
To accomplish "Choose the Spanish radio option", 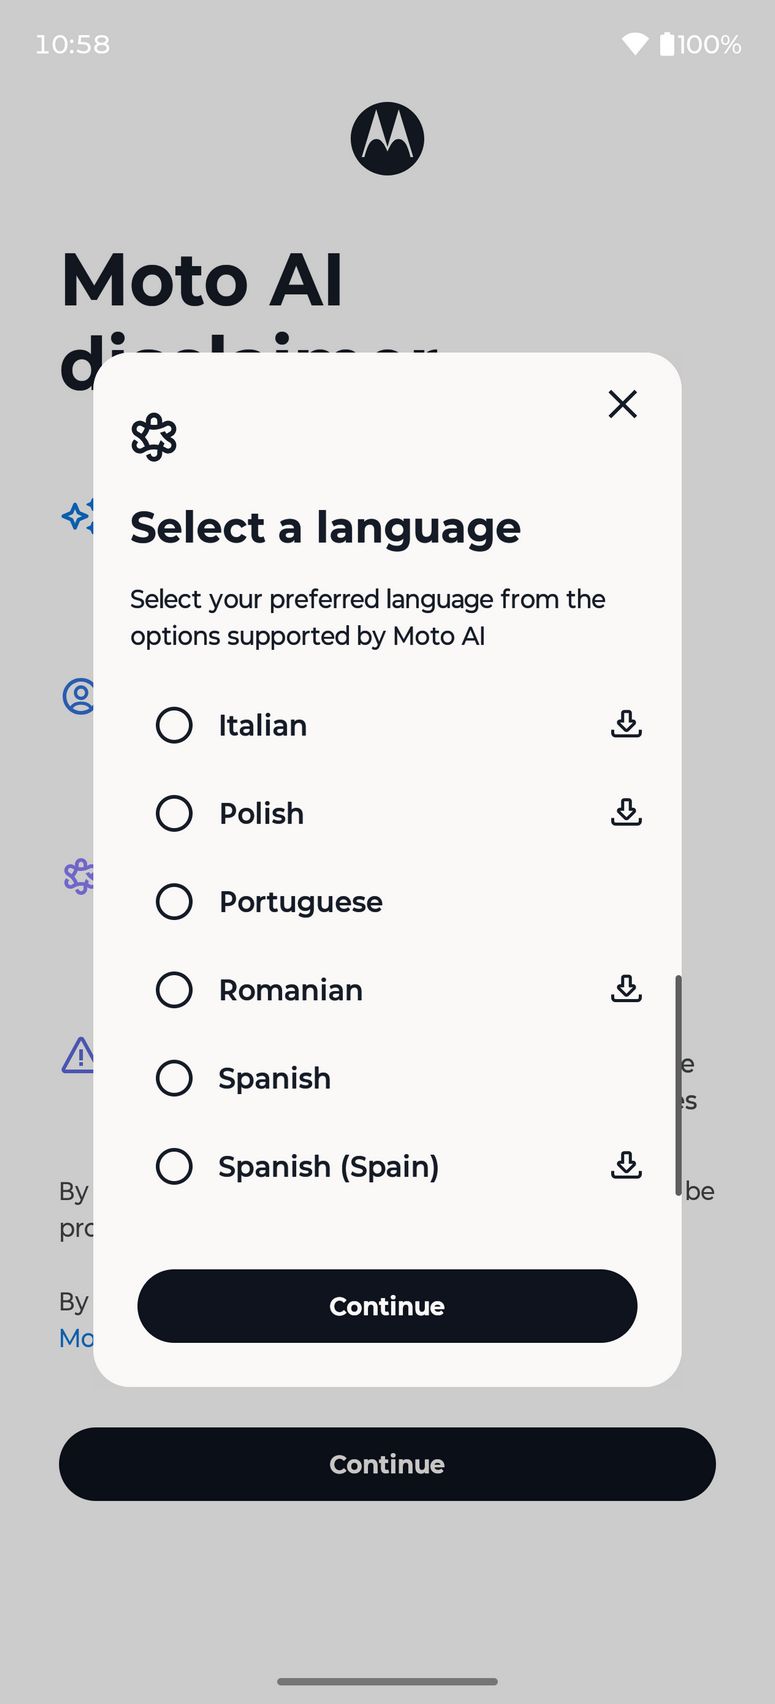I will tap(174, 1078).
